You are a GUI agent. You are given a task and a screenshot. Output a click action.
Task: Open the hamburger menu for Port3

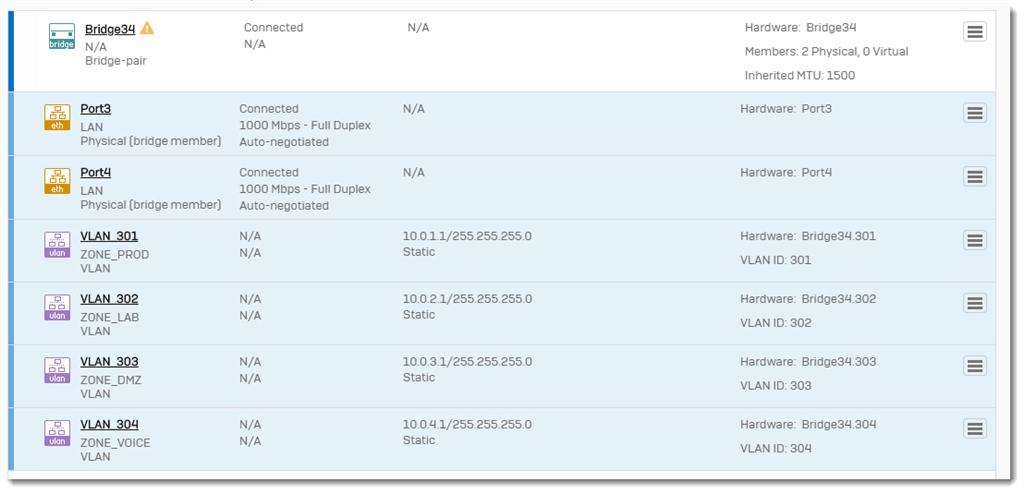pos(974,112)
